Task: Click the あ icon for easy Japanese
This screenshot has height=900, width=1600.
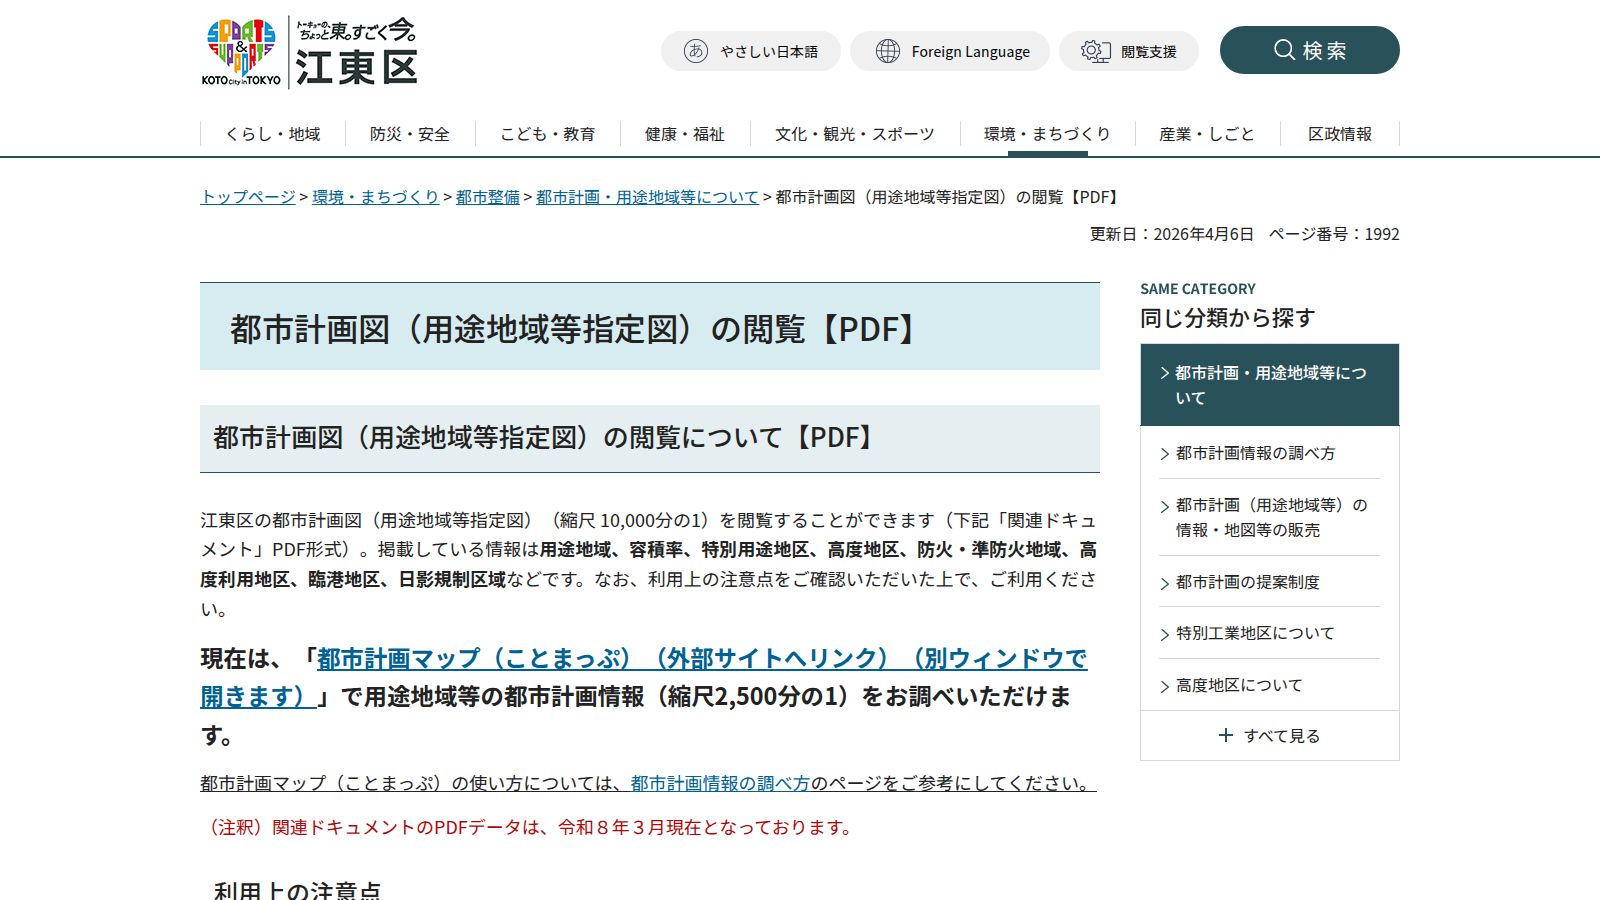Action: pyautogui.click(x=696, y=51)
